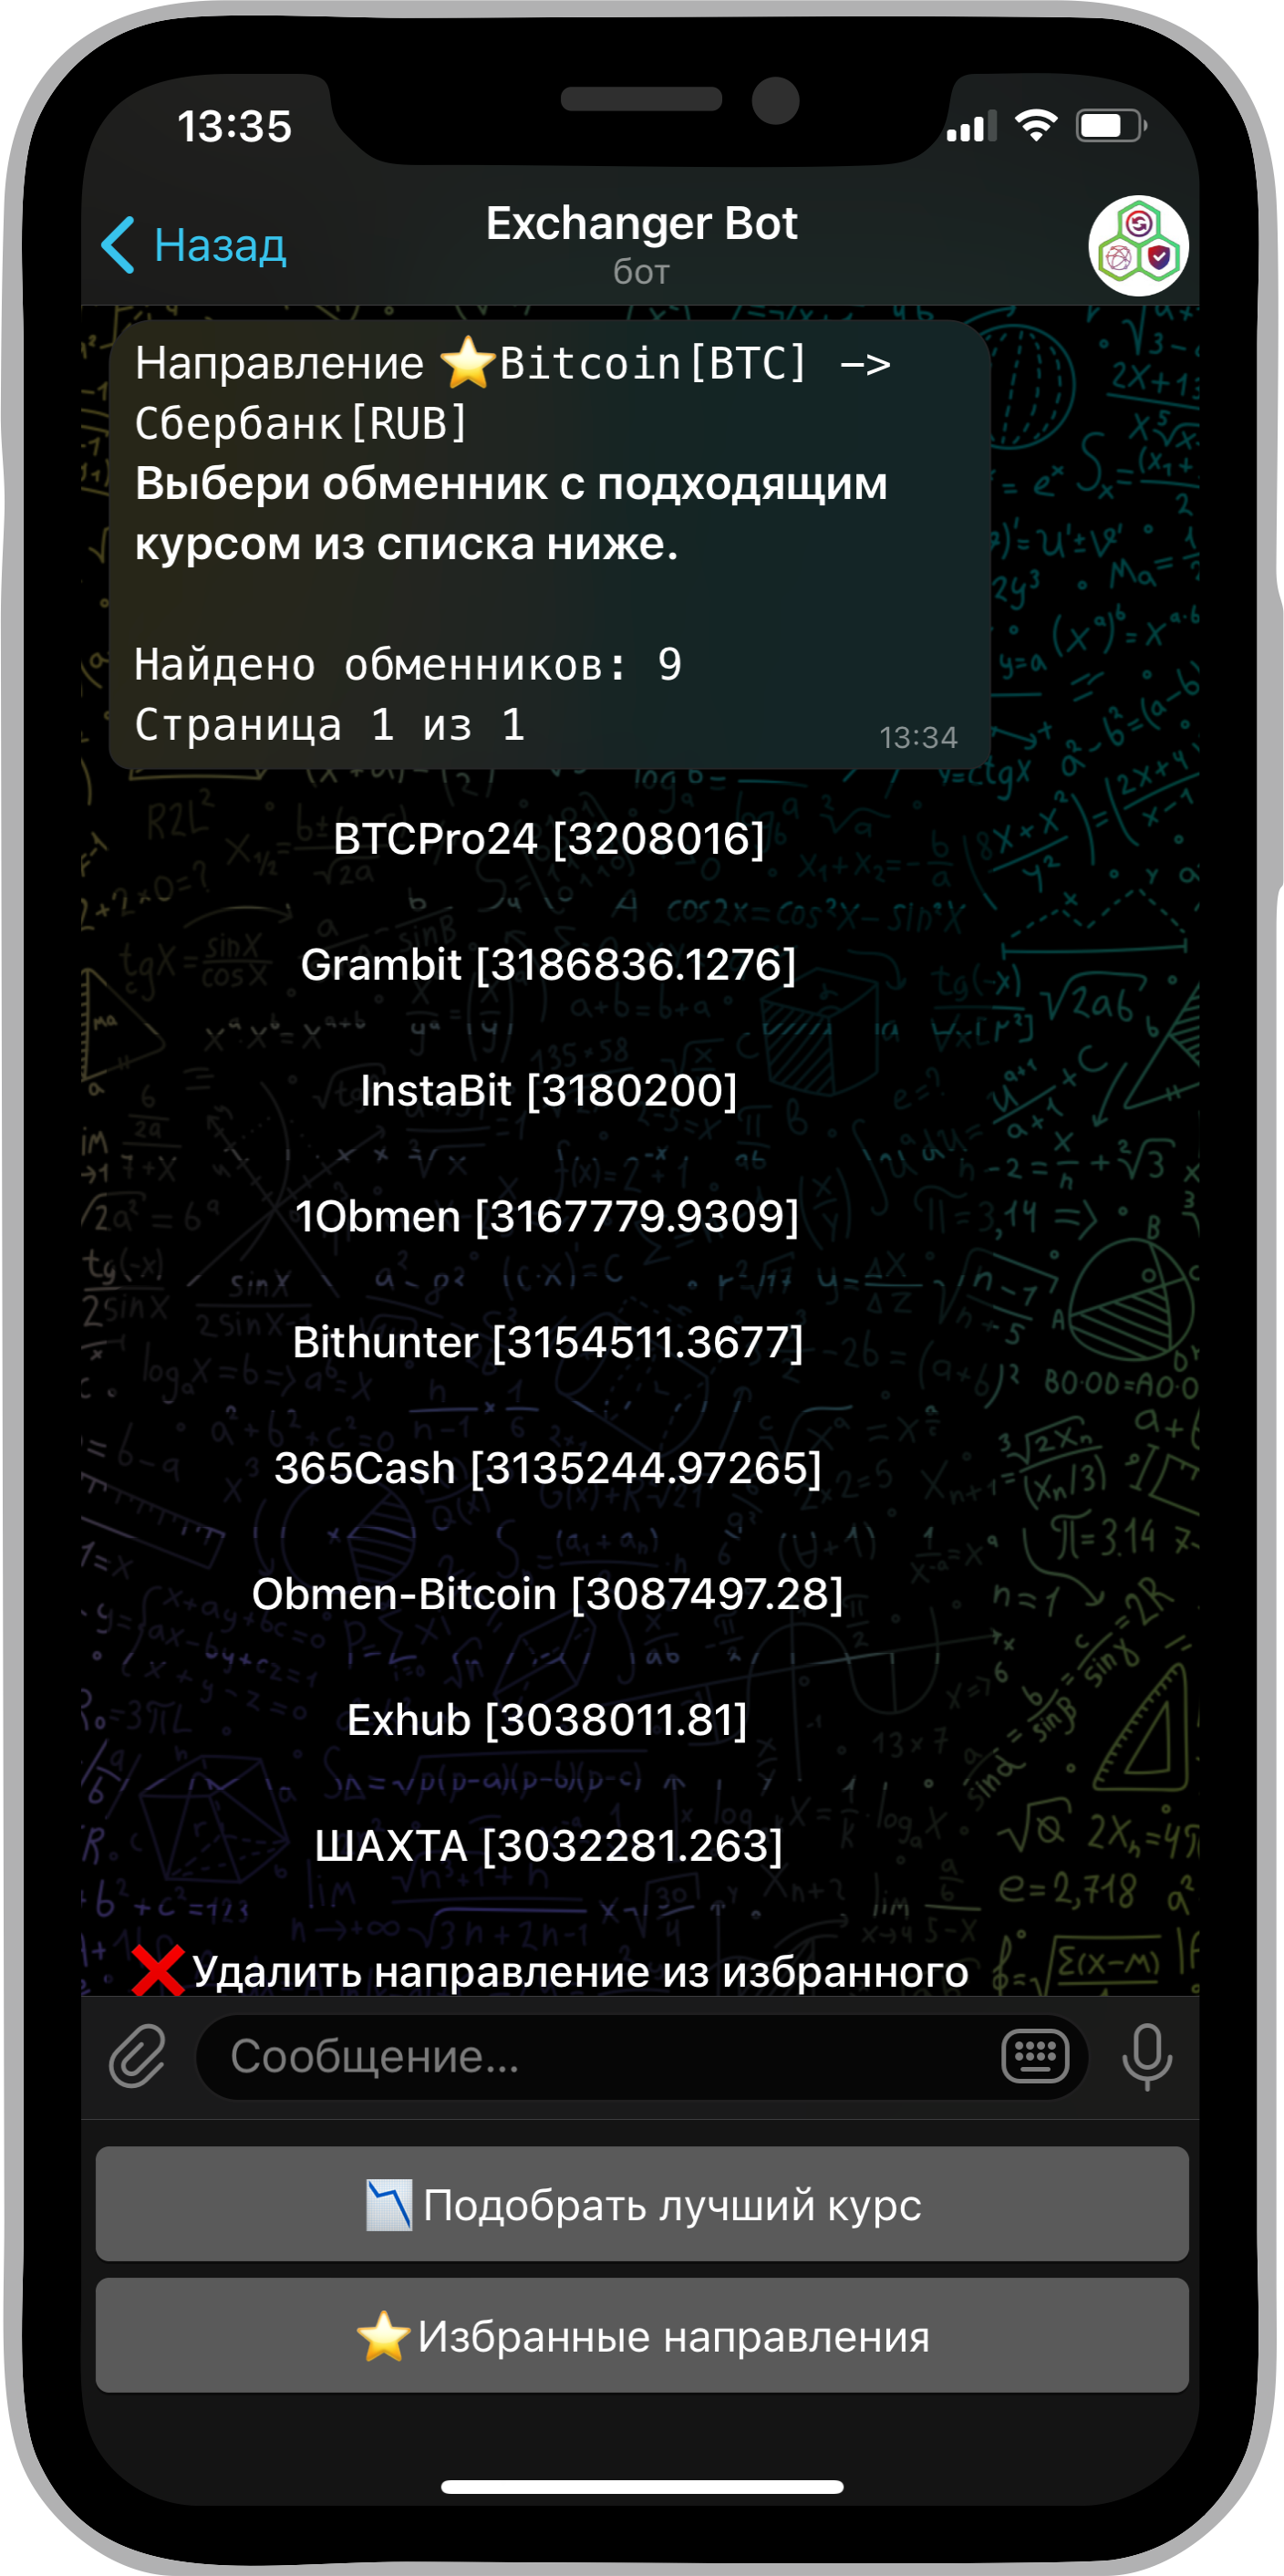Tap the 13:35 clock in status bar
This screenshot has width=1284, height=2576.
(x=234, y=127)
